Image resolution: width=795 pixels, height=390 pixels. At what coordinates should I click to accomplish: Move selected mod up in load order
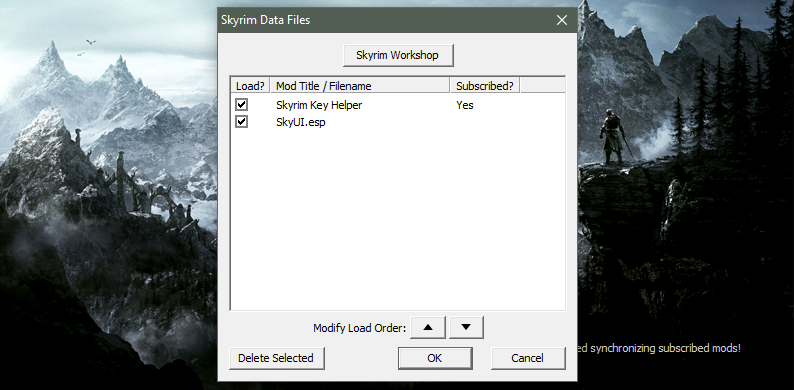(428, 328)
